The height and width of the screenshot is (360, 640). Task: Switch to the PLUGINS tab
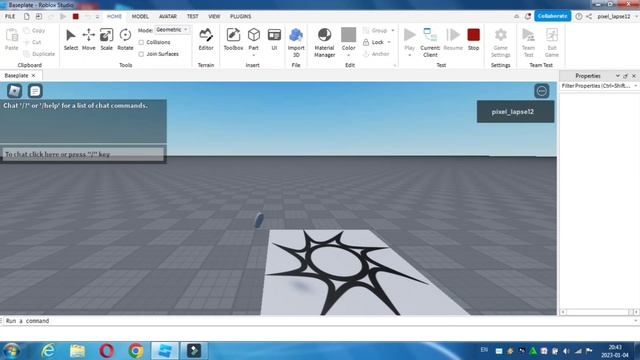[x=240, y=16]
